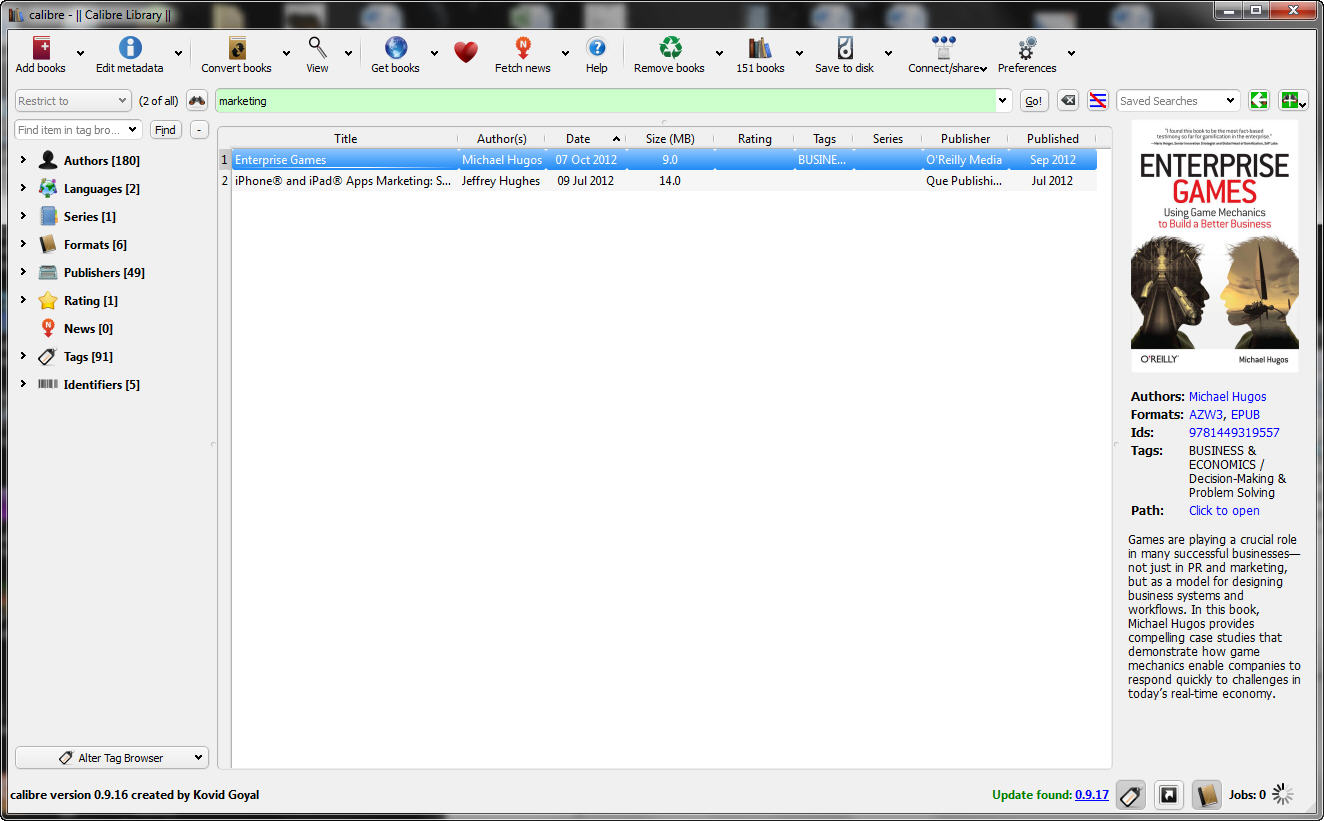Open Fetch news dropdown arrow
The image size is (1324, 821).
pyautogui.click(x=565, y=53)
